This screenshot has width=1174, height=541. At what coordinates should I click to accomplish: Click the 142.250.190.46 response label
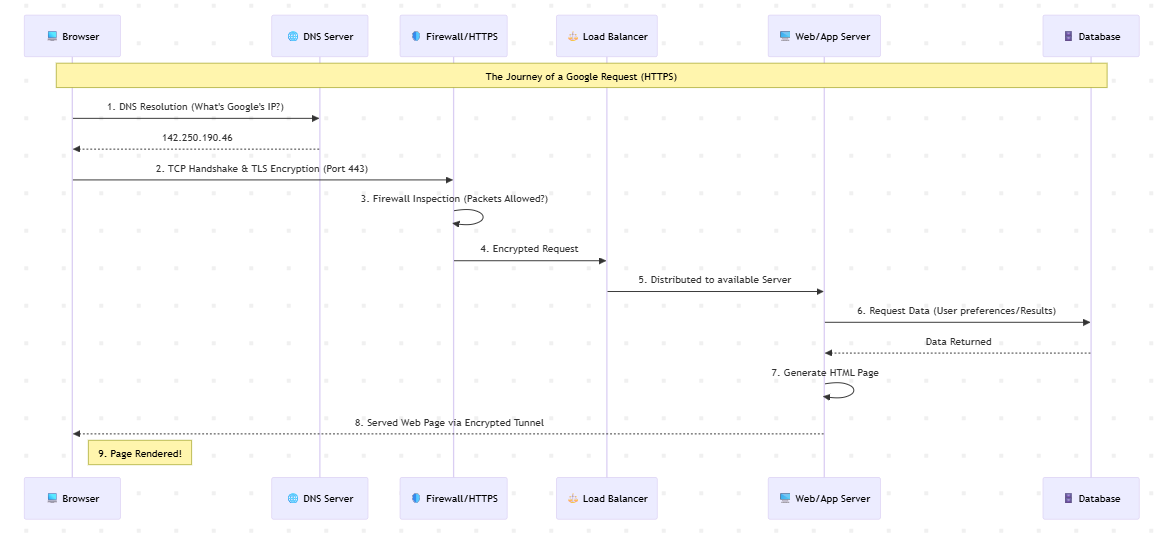(x=197, y=138)
